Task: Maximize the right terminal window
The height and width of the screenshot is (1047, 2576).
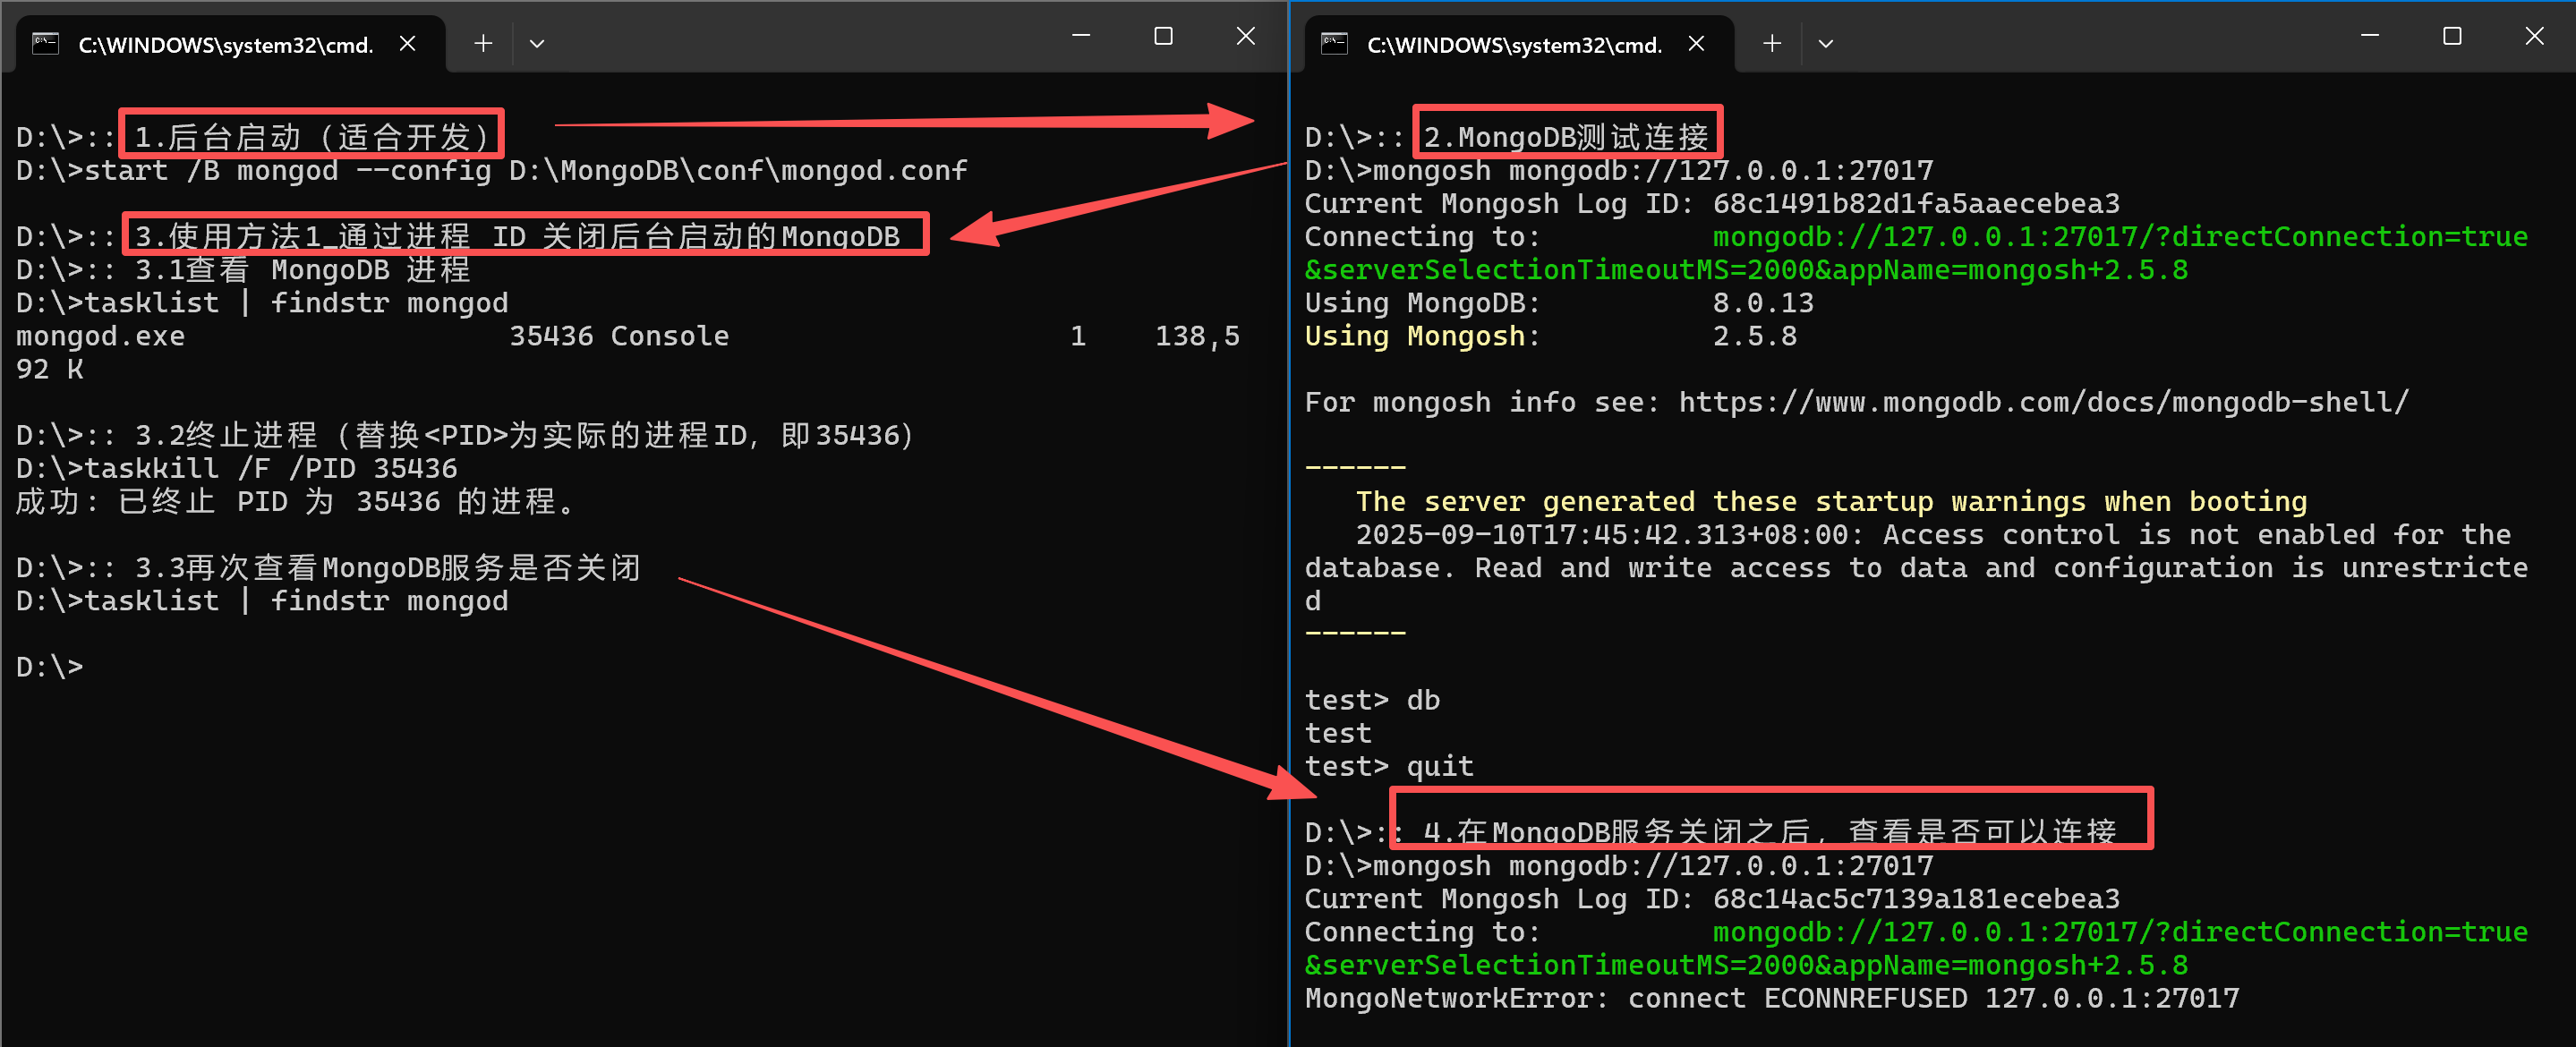Action: click(2452, 36)
